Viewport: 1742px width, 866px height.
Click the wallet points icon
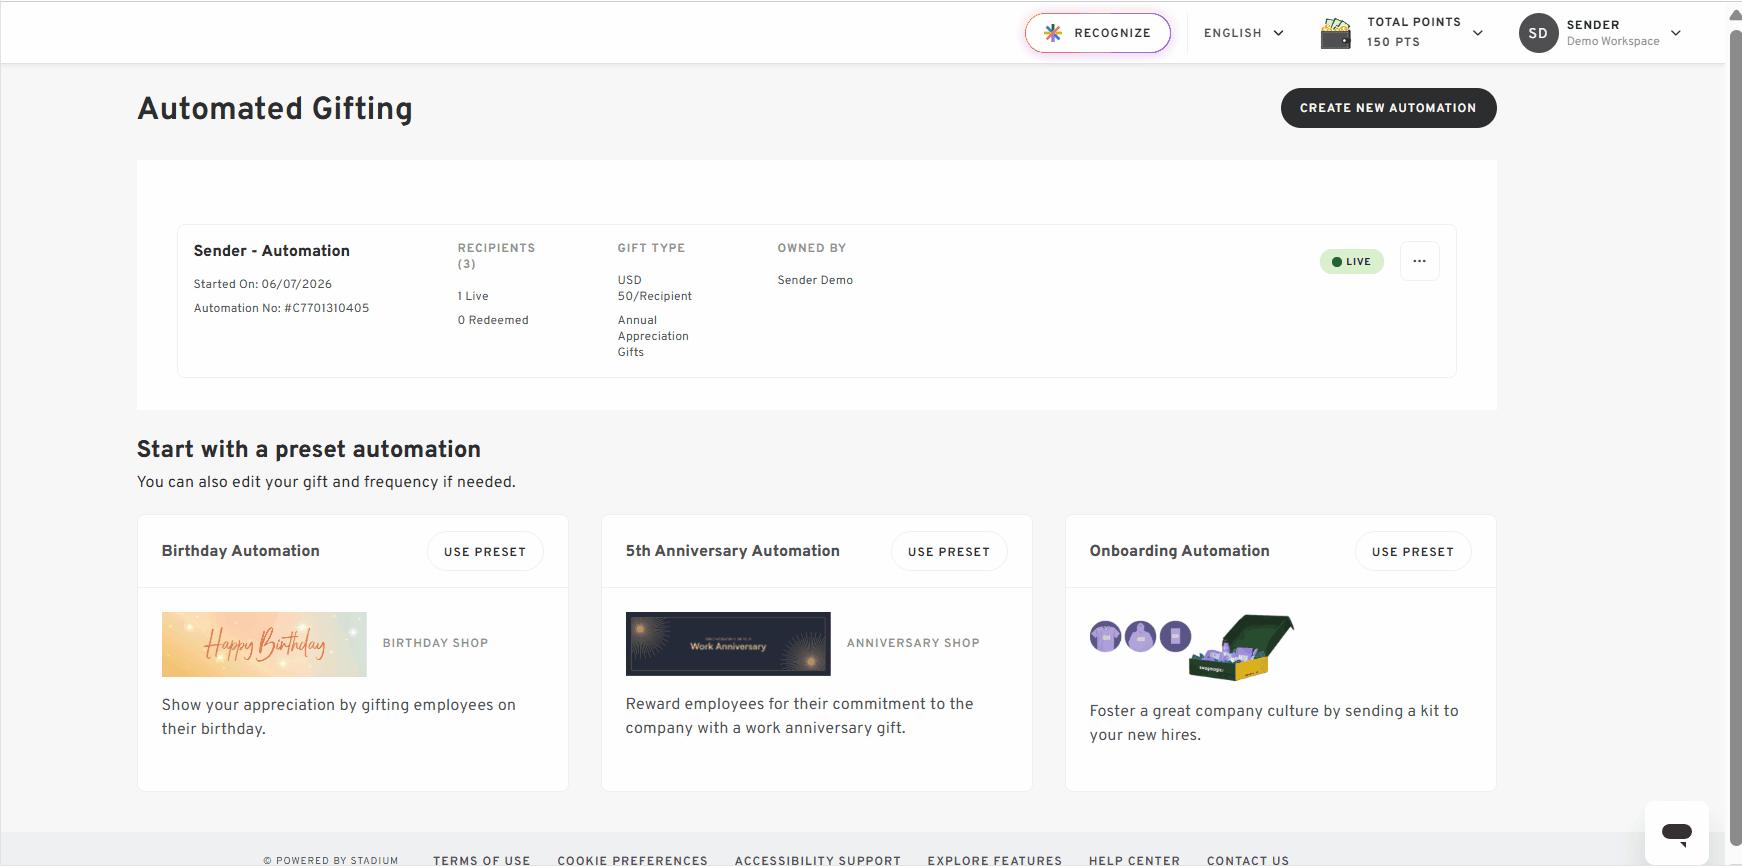pyautogui.click(x=1335, y=33)
